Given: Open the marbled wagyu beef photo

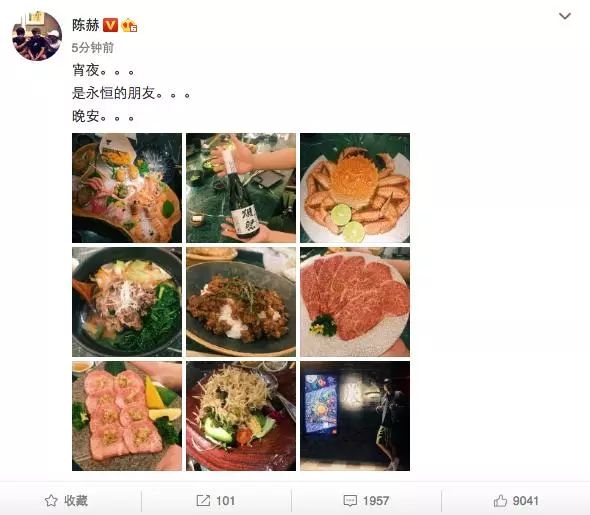Looking at the screenshot, I should (355, 302).
